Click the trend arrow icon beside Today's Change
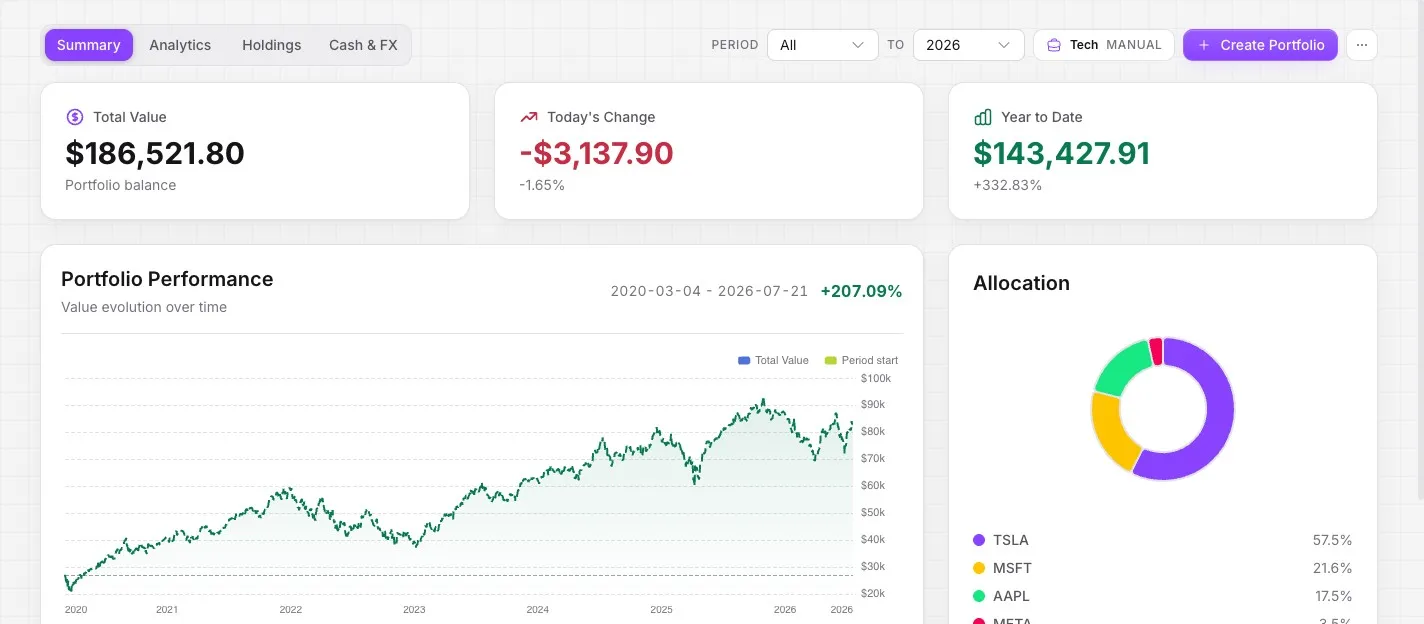Screen dimensions: 1424x624 click(529, 117)
